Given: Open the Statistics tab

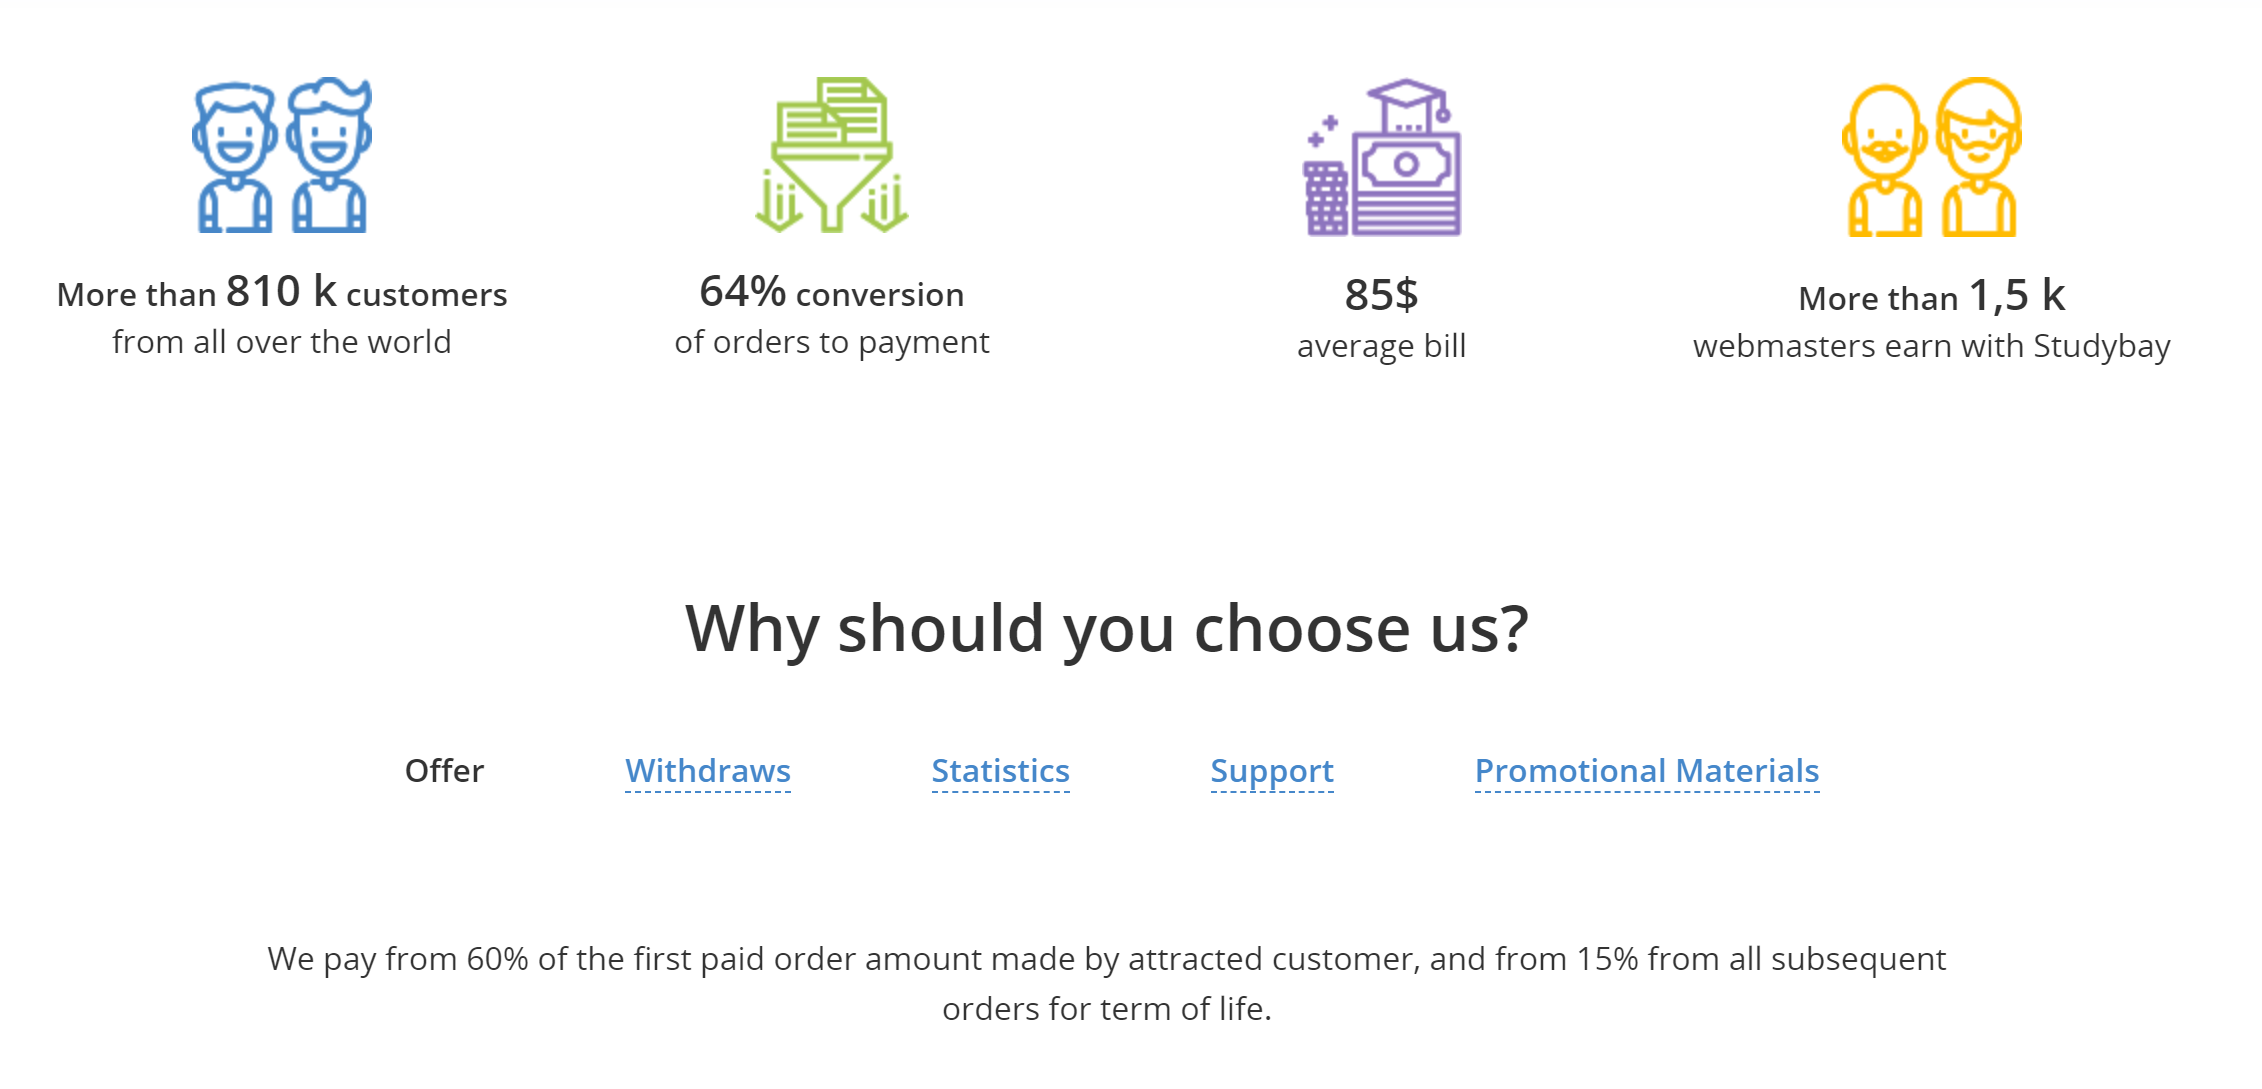Looking at the screenshot, I should 1000,771.
